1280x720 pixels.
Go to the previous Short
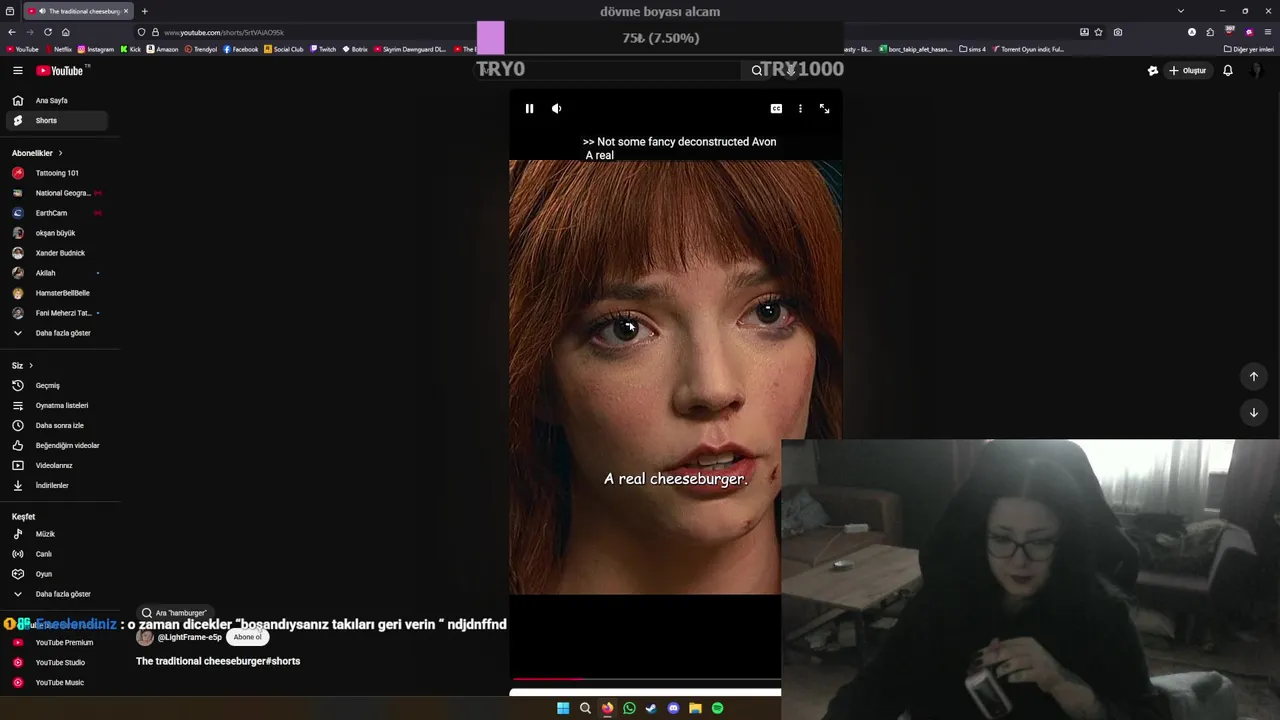click(1254, 377)
